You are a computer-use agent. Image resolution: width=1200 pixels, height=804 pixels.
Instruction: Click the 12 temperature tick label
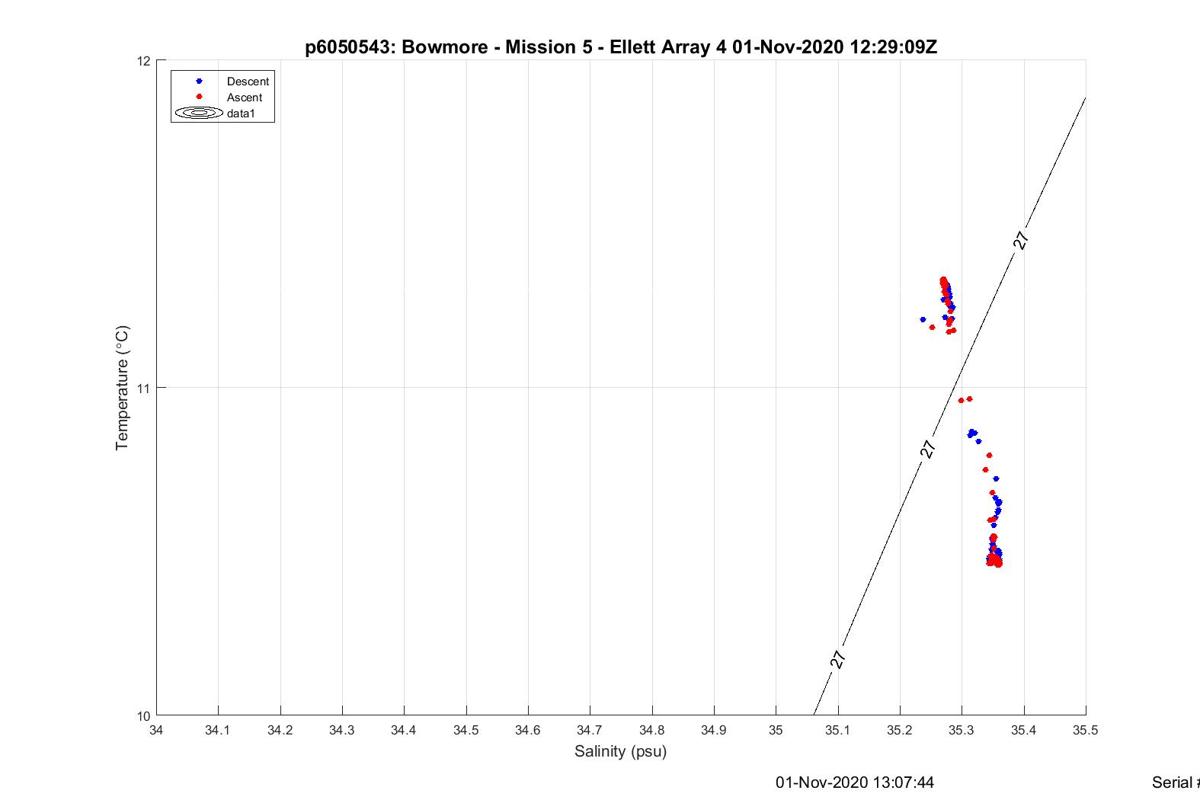tap(143, 61)
